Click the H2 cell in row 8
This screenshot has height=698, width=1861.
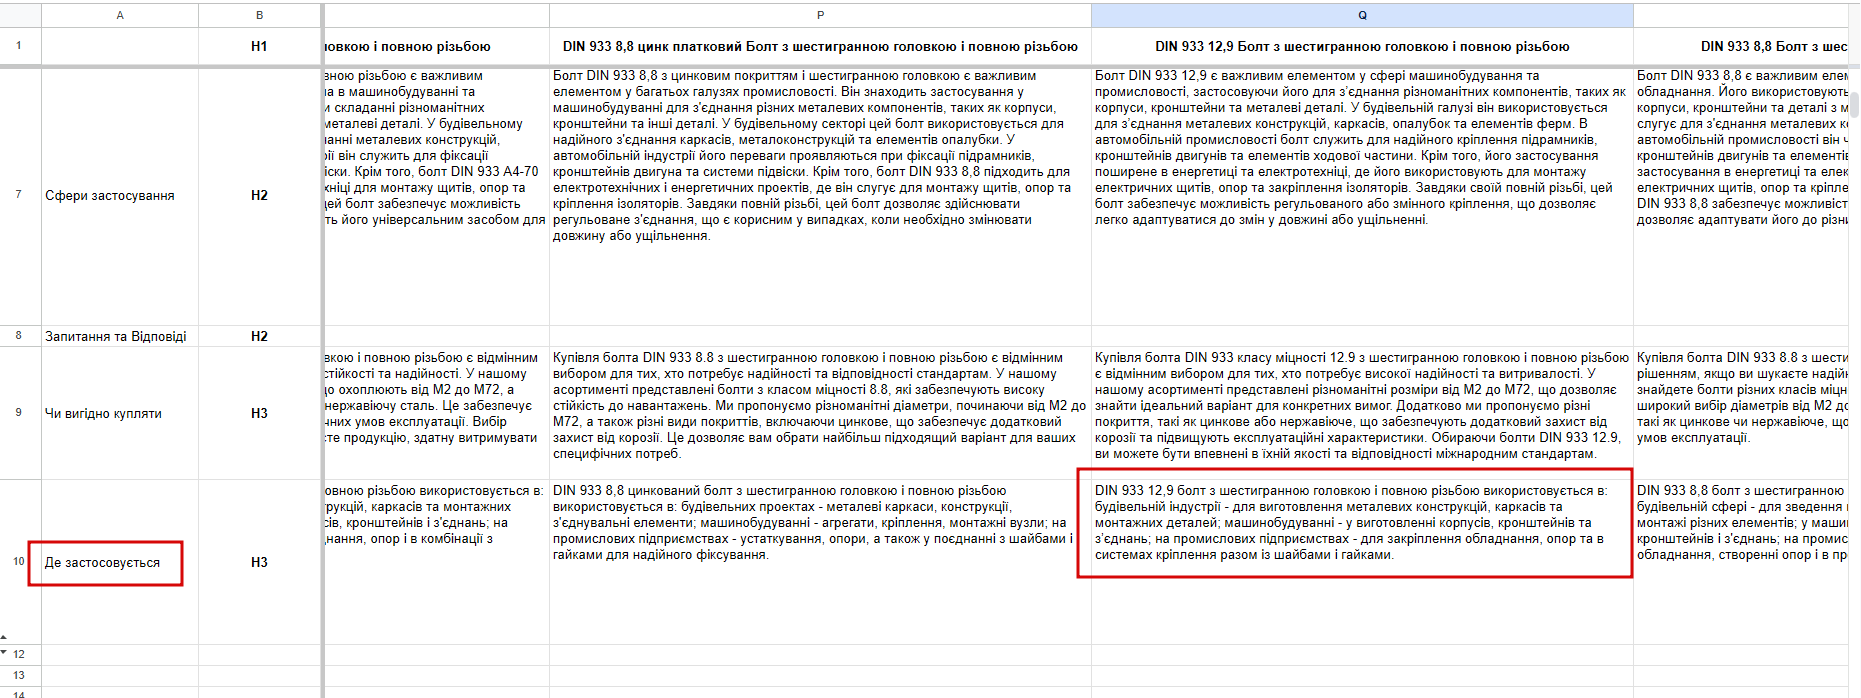click(259, 337)
